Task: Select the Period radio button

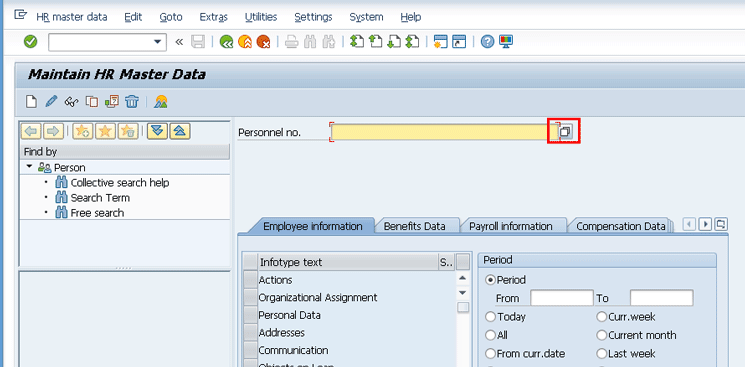Action: click(490, 280)
